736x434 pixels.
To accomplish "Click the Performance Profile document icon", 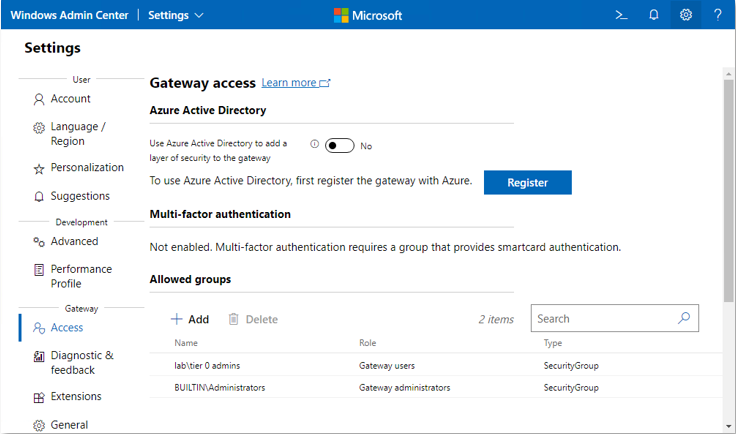I will 39,270.
